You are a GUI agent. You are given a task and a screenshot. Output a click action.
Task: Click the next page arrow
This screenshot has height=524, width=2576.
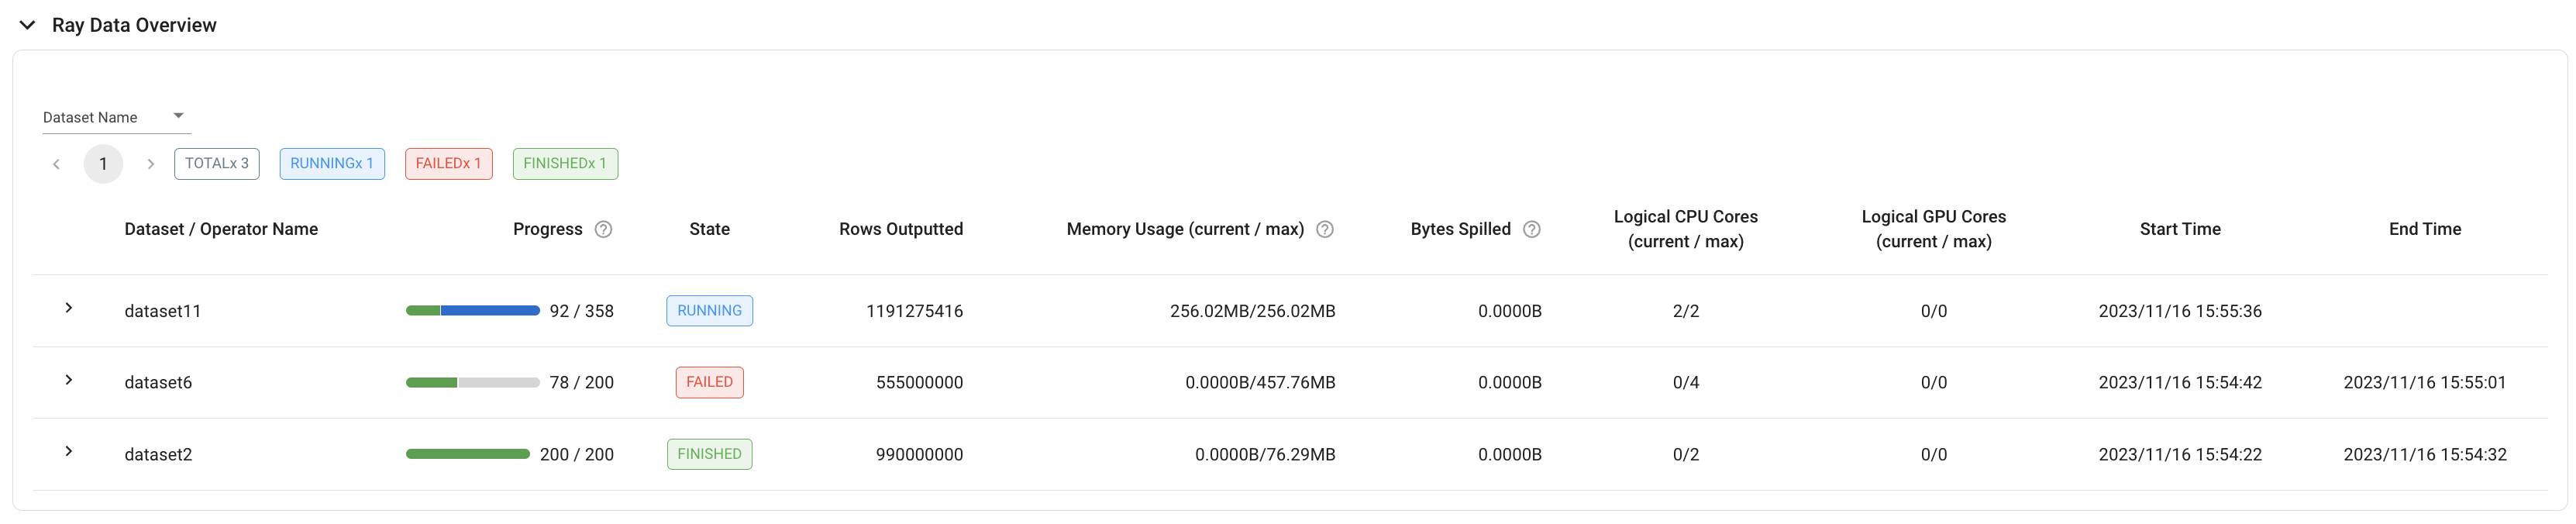[151, 163]
